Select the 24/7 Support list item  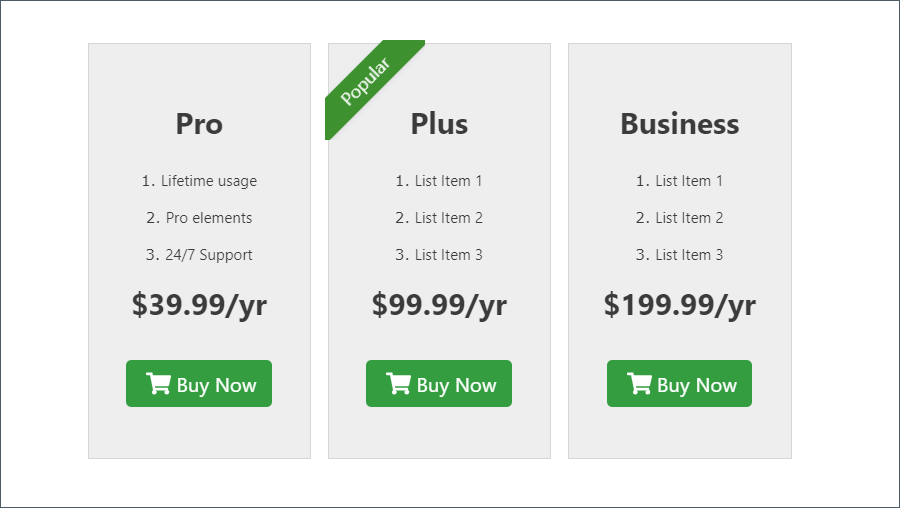(209, 255)
